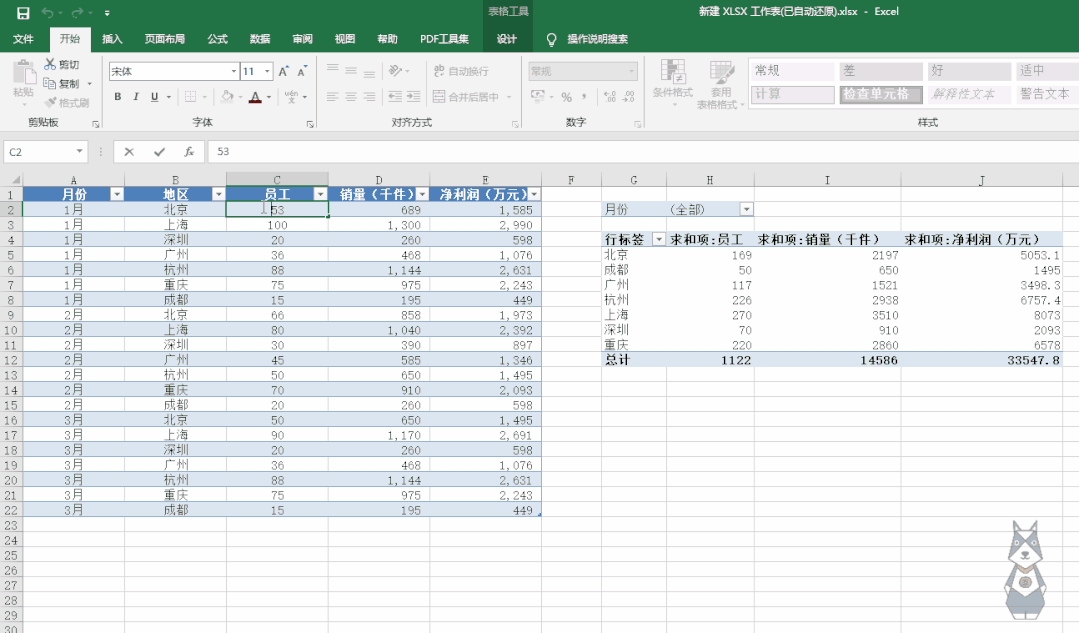Click the decrease decimal icon
The height and width of the screenshot is (633, 1079).
(x=628, y=97)
